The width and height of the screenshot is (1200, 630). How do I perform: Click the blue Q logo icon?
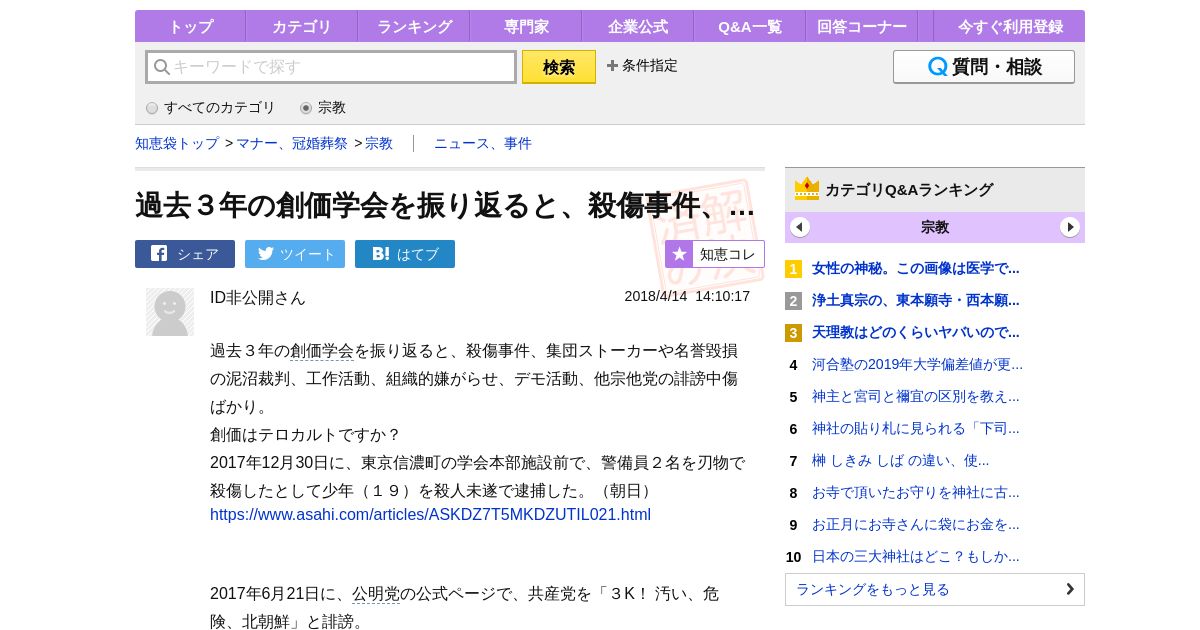[x=937, y=67]
